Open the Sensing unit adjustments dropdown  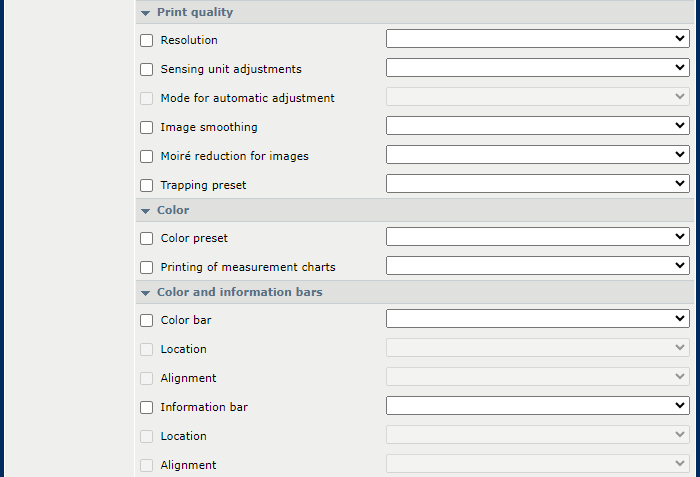click(538, 68)
